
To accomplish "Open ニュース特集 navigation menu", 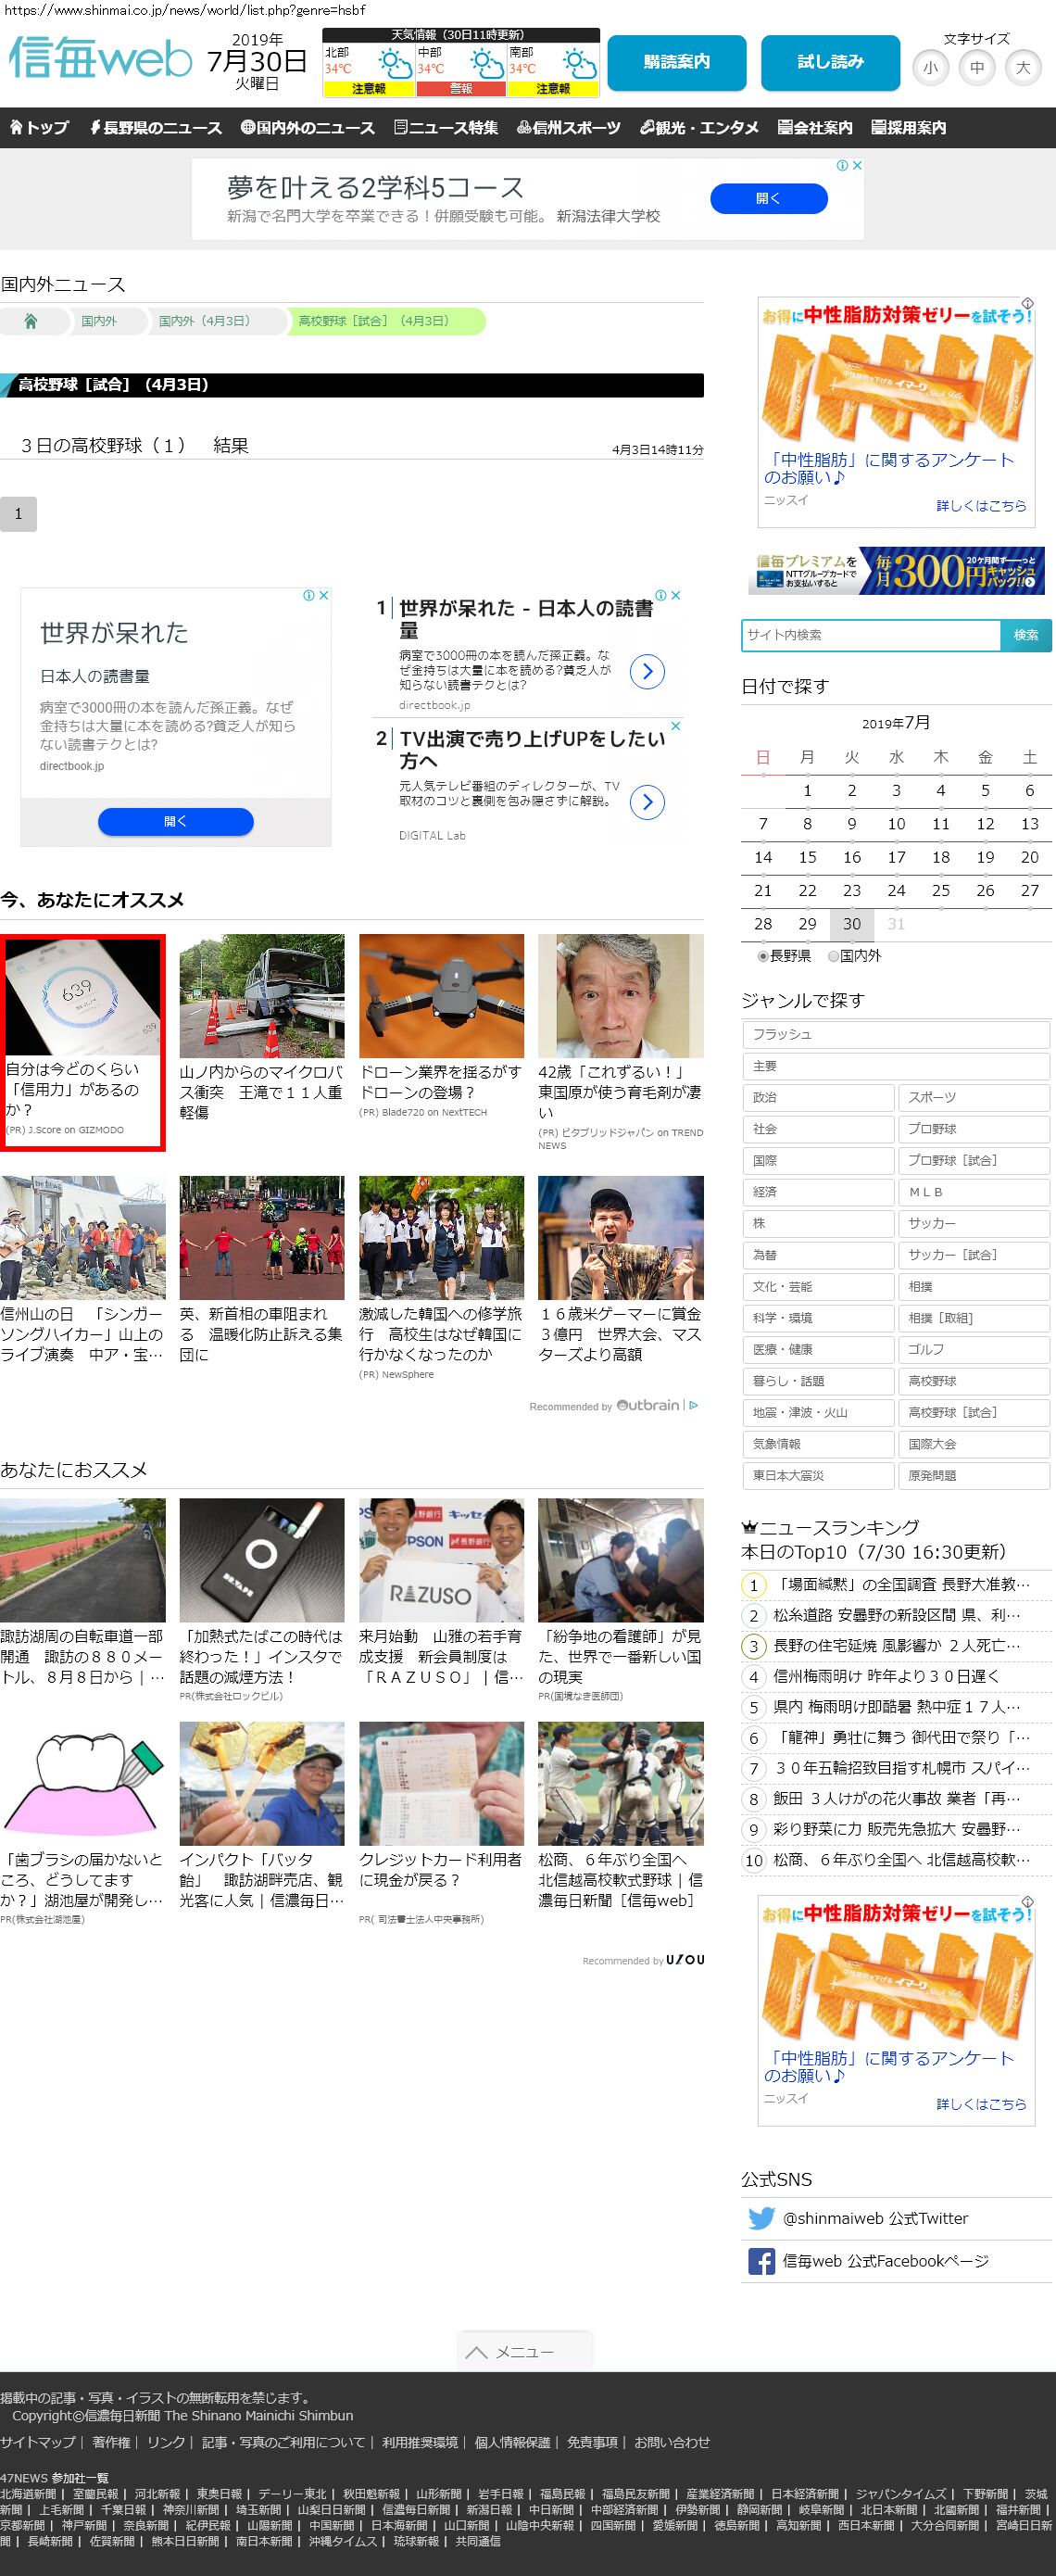I will pyautogui.click(x=446, y=128).
